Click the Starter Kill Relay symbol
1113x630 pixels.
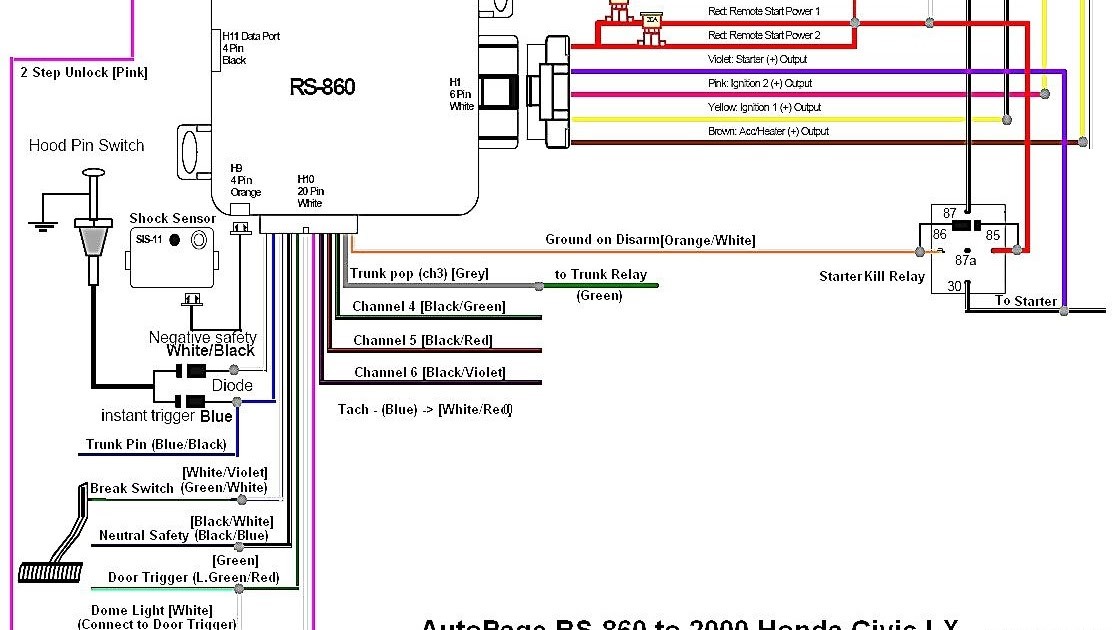tap(968, 248)
